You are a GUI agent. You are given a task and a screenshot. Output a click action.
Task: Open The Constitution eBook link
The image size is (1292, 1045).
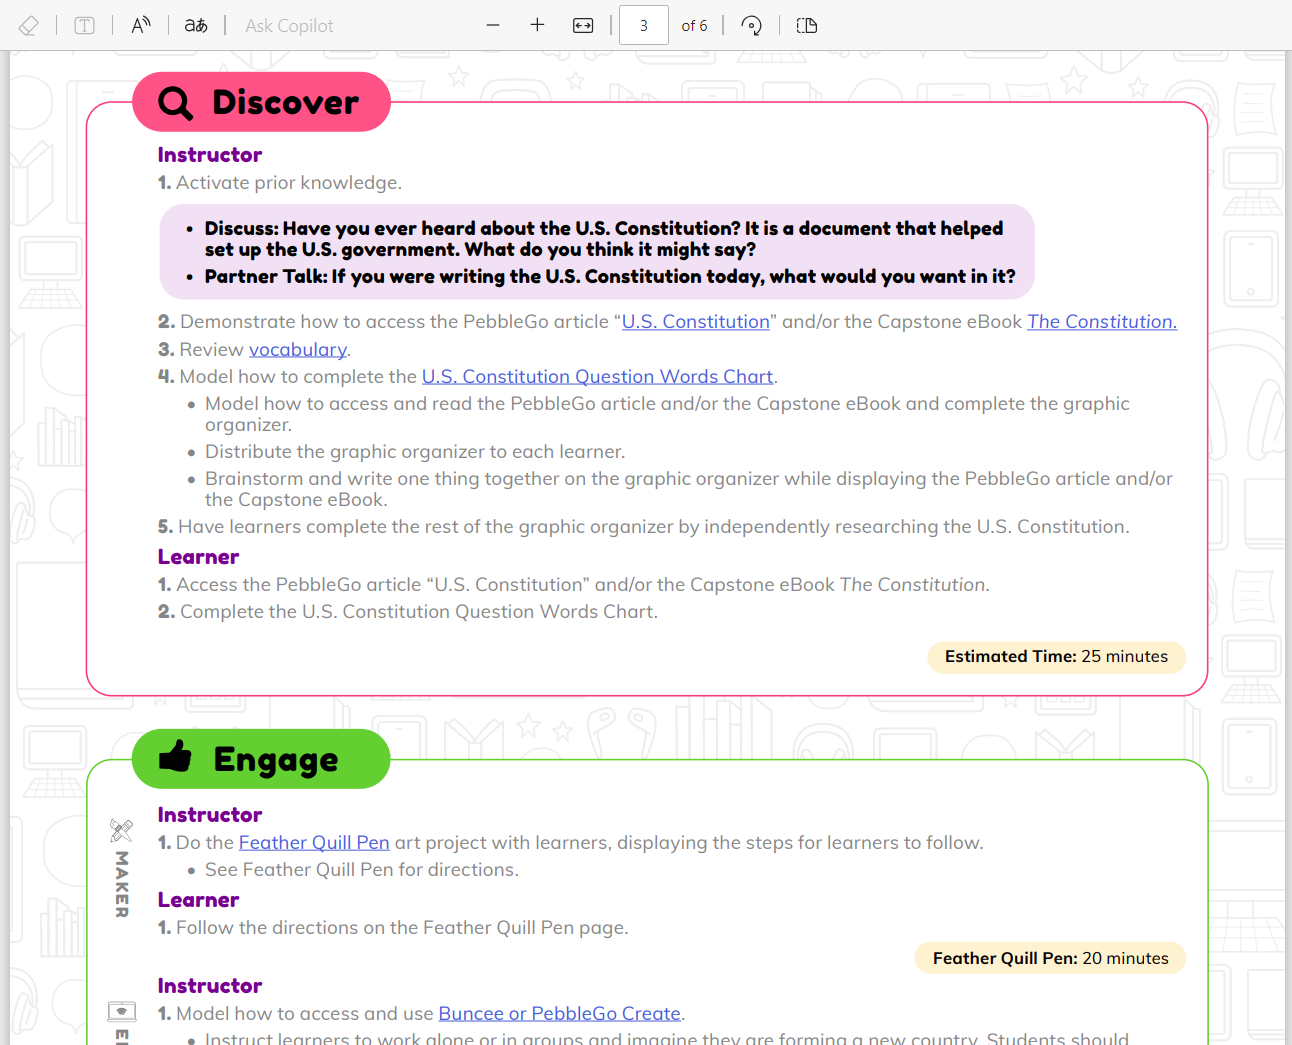coord(1102,322)
